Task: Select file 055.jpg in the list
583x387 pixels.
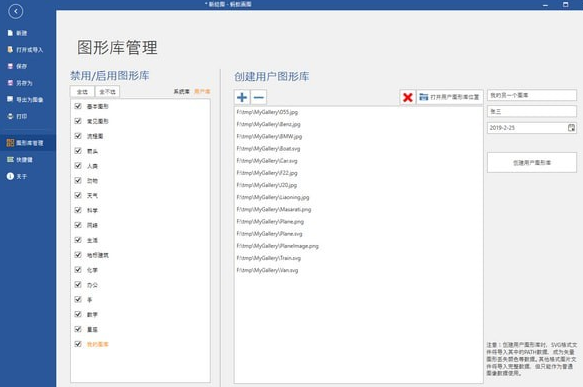Action: 267,112
